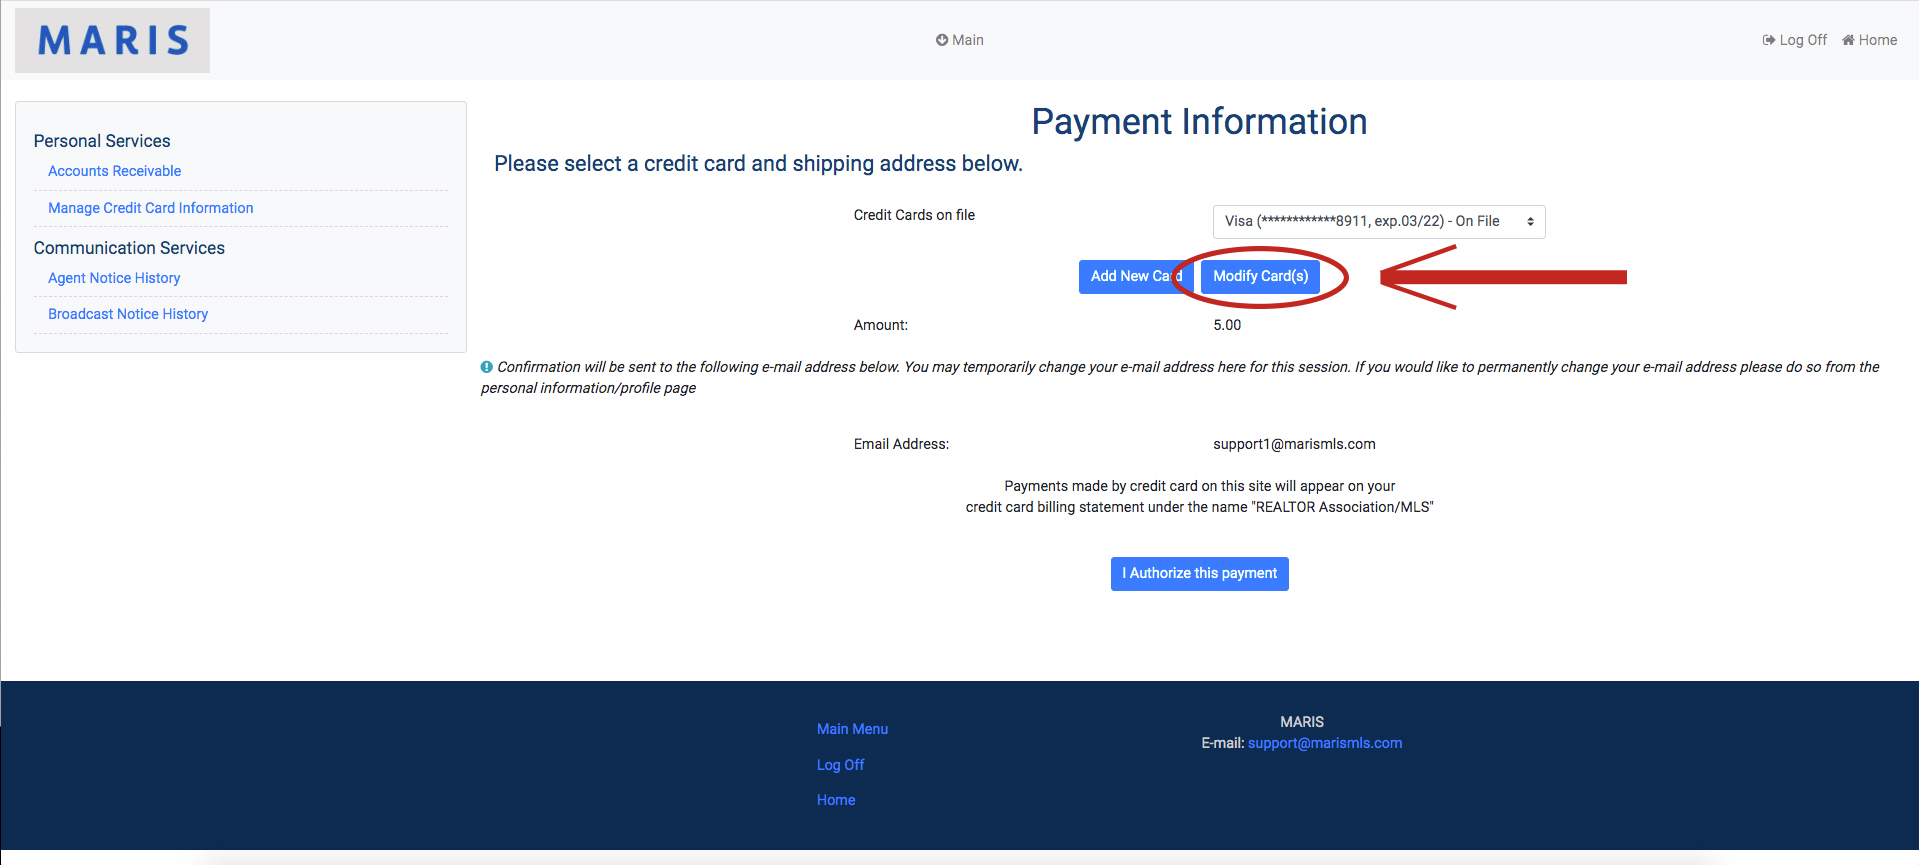Click the Payment Information heading

[1199, 122]
